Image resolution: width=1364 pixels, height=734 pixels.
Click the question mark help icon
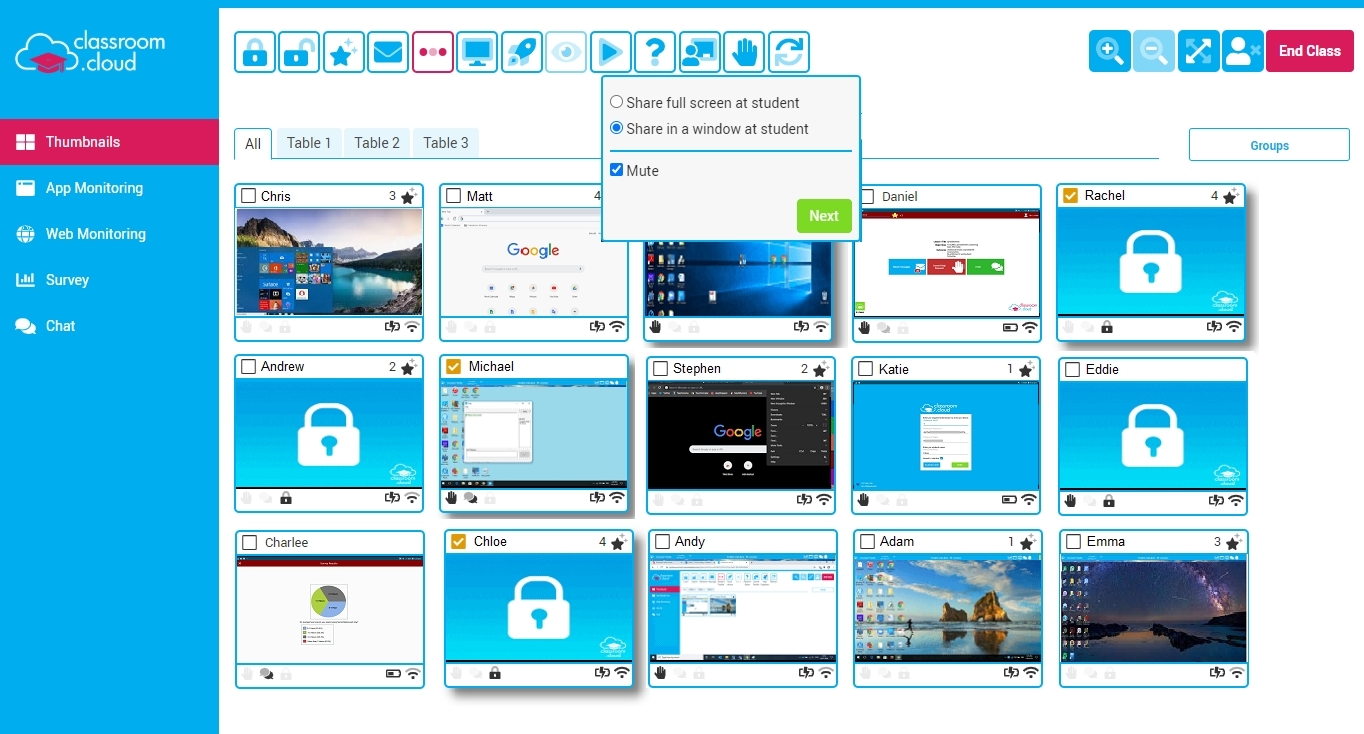655,52
